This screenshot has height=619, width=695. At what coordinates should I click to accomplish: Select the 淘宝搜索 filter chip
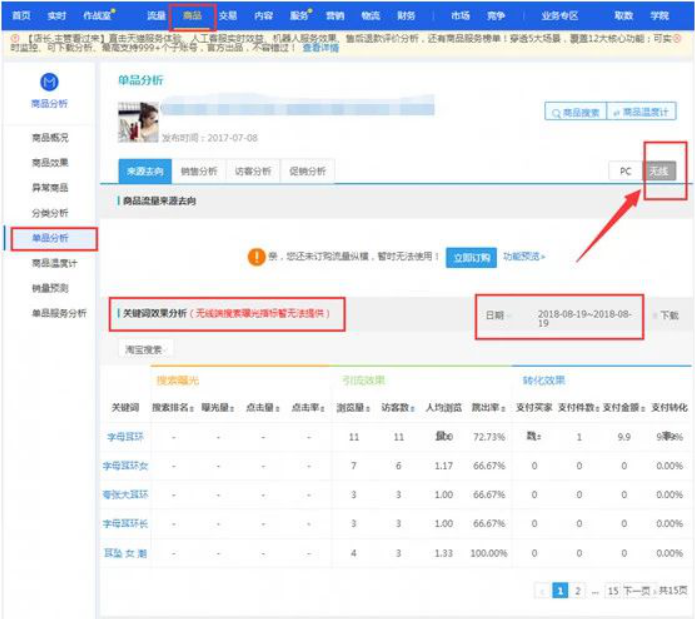(x=146, y=349)
